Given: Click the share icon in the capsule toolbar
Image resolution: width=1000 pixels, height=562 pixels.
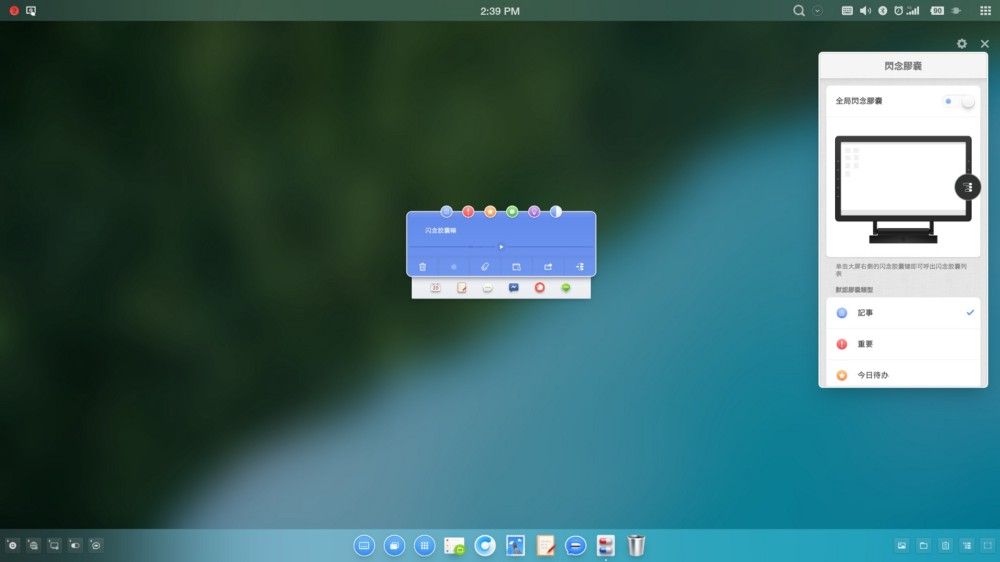Looking at the screenshot, I should (548, 267).
